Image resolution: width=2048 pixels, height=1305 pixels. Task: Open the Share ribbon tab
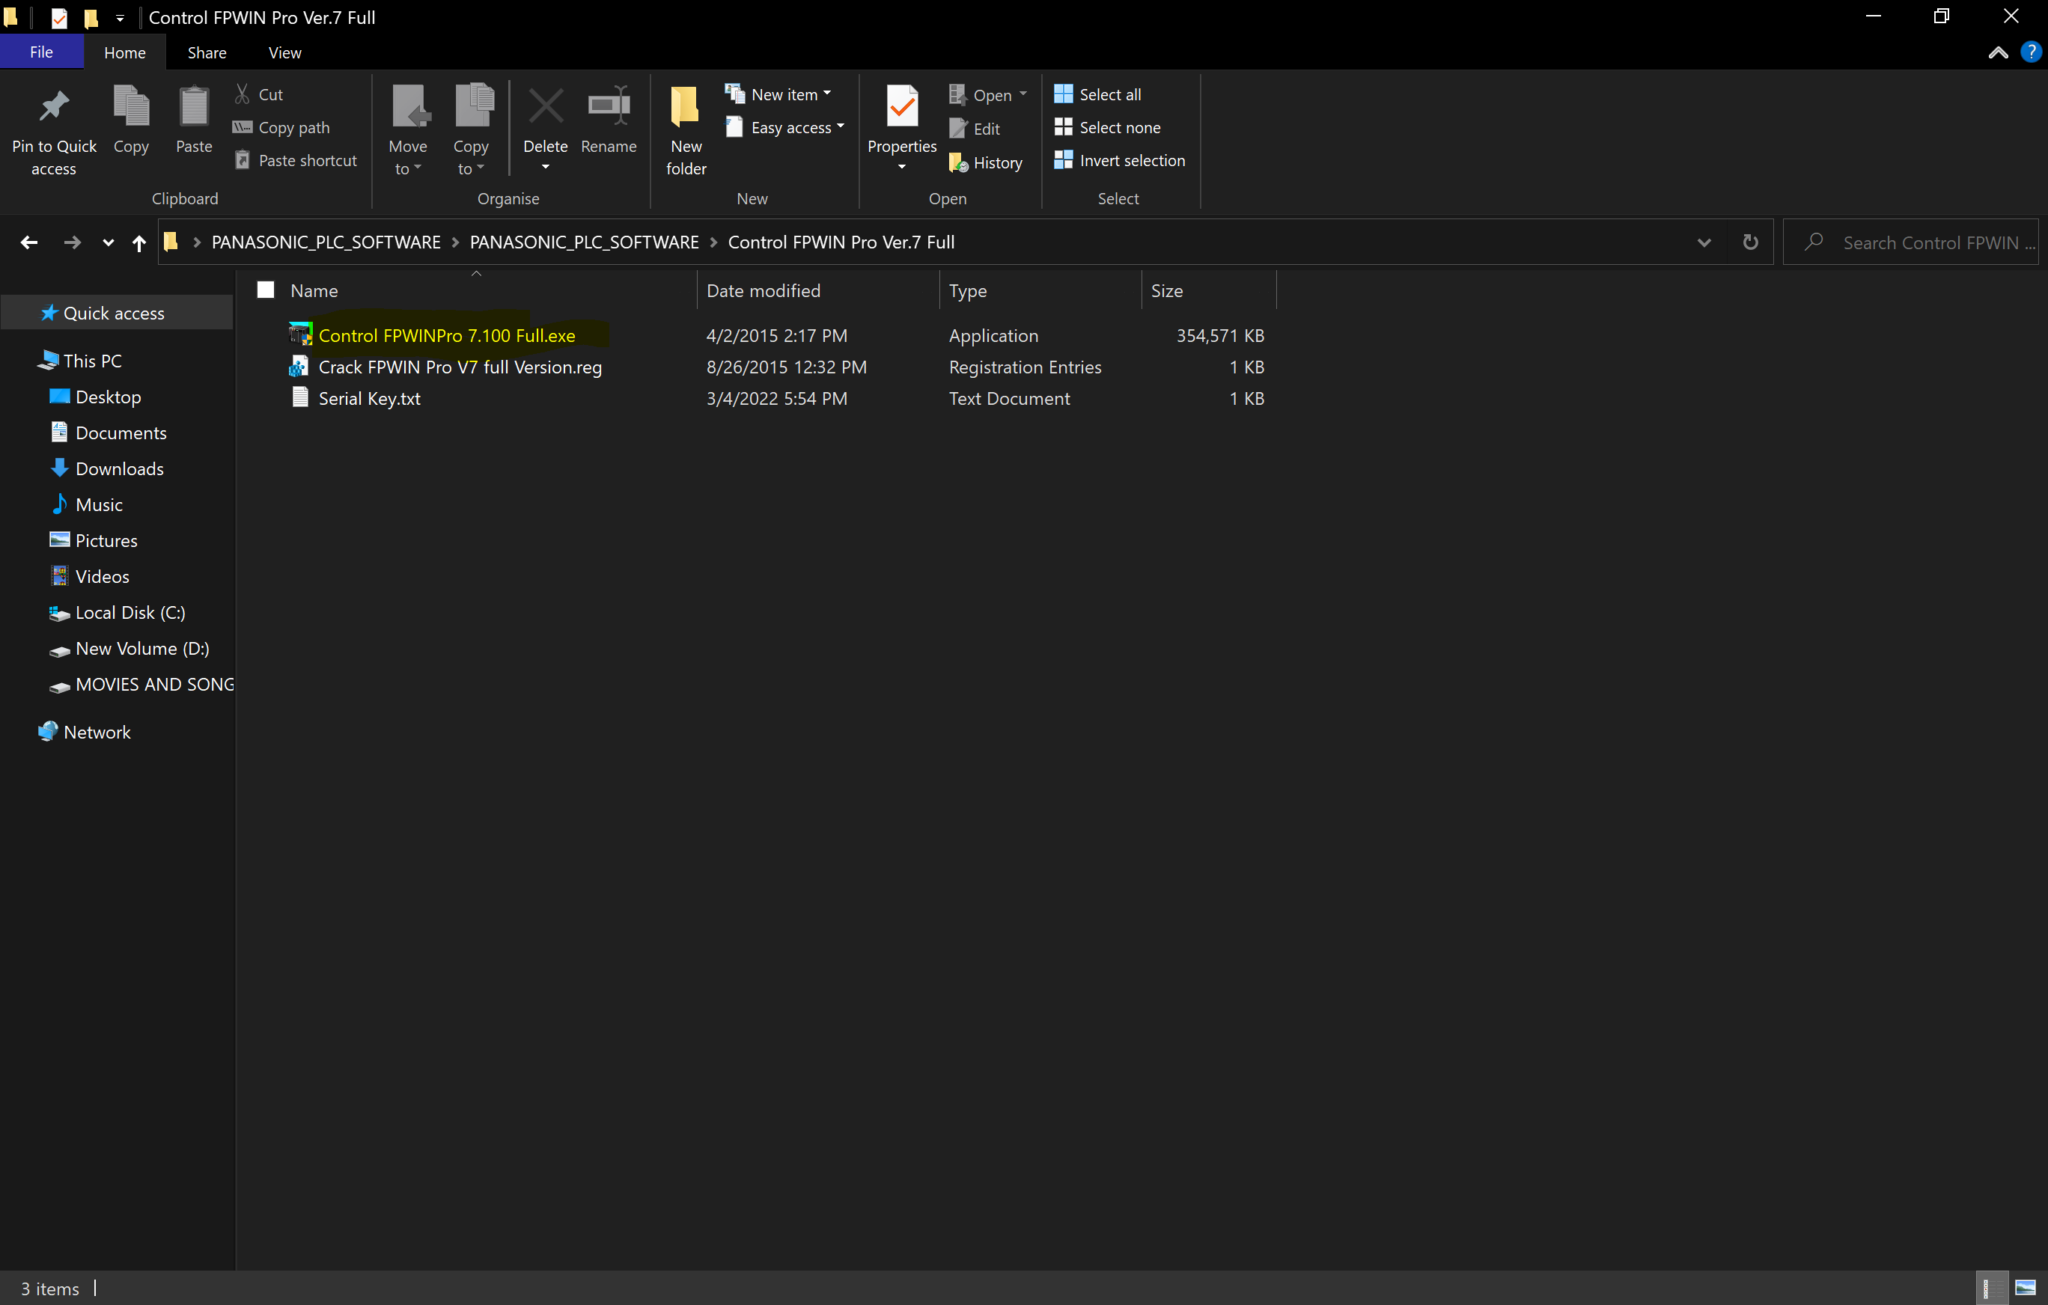coord(207,52)
